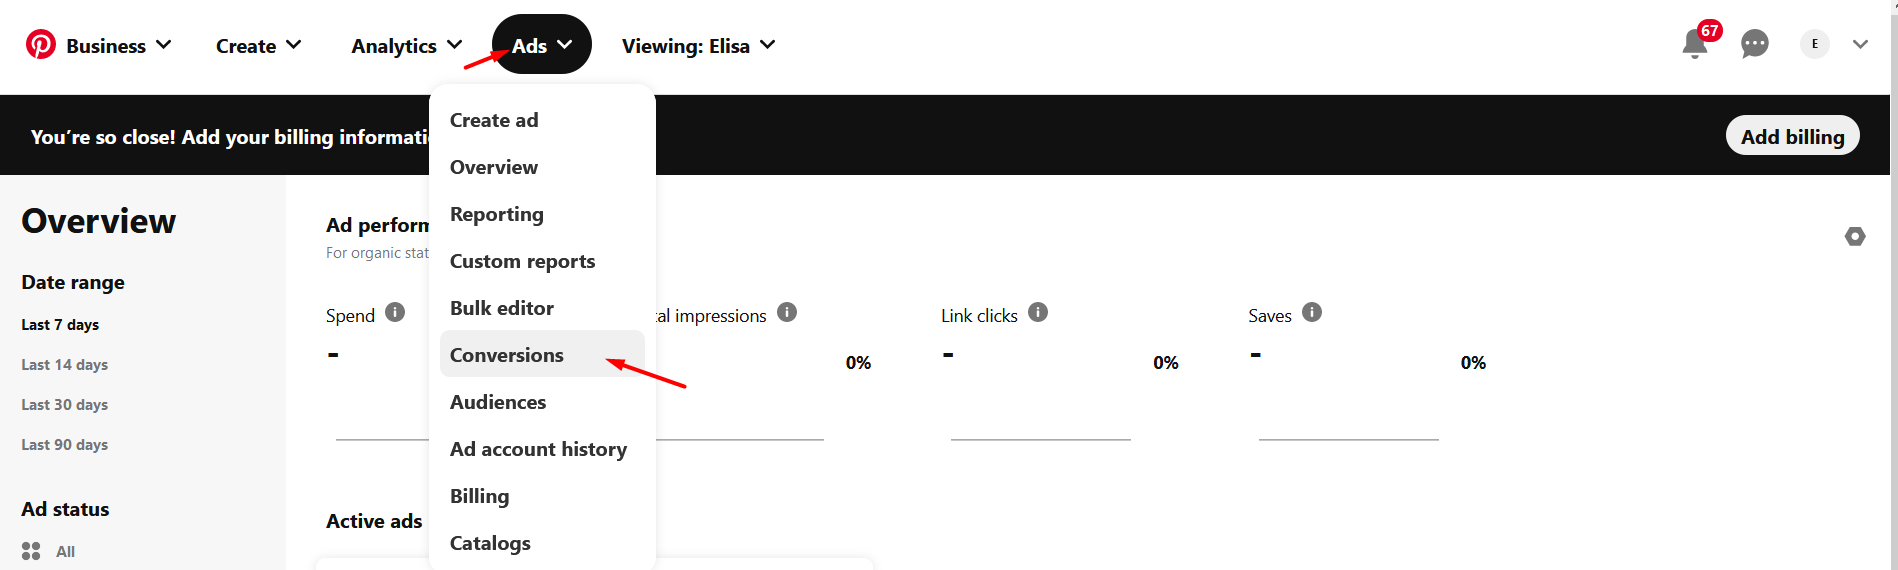Click the Pinterest logo icon
The height and width of the screenshot is (570, 1898).
click(x=41, y=45)
